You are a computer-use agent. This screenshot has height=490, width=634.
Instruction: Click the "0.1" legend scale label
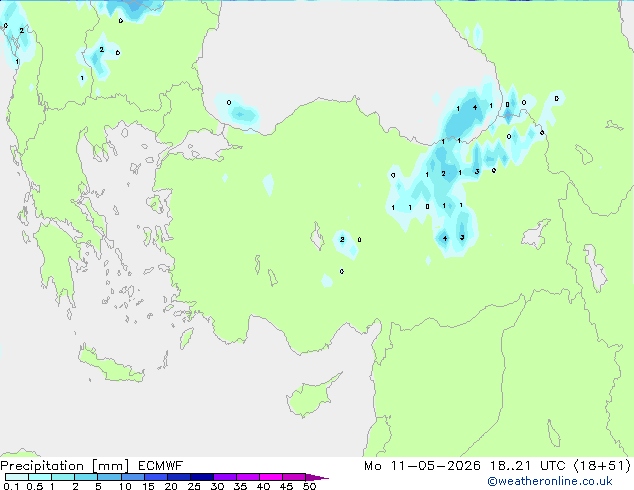tap(11, 486)
